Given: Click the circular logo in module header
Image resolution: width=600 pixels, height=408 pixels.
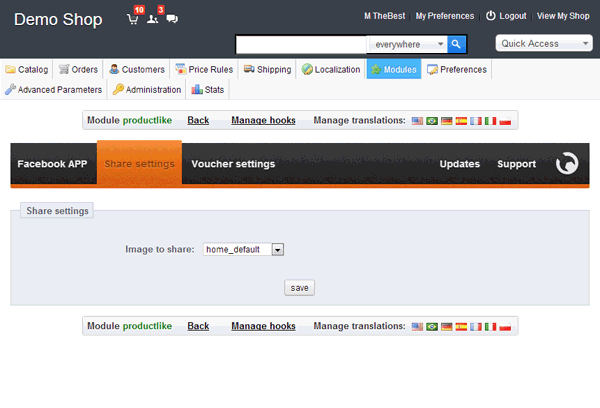Looking at the screenshot, I should click(567, 164).
